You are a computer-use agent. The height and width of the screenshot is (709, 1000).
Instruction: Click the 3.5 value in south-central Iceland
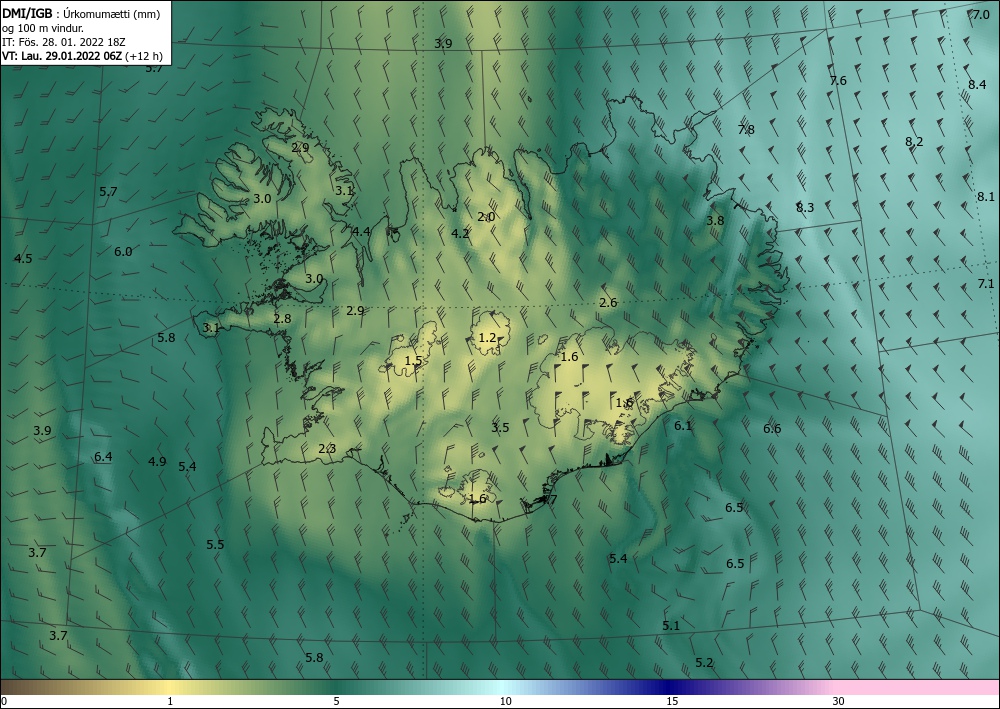(500, 427)
